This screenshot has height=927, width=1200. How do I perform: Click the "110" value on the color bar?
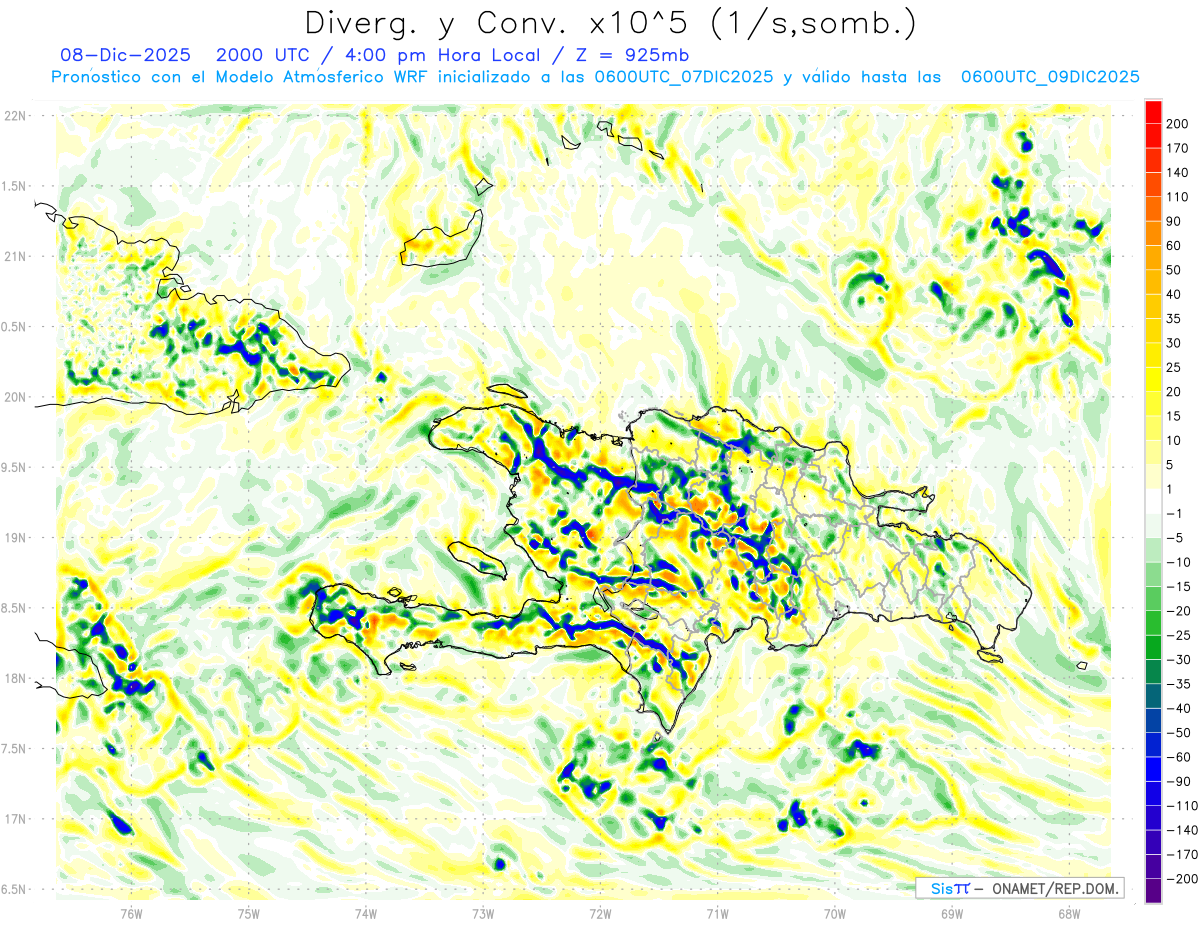click(x=1177, y=197)
